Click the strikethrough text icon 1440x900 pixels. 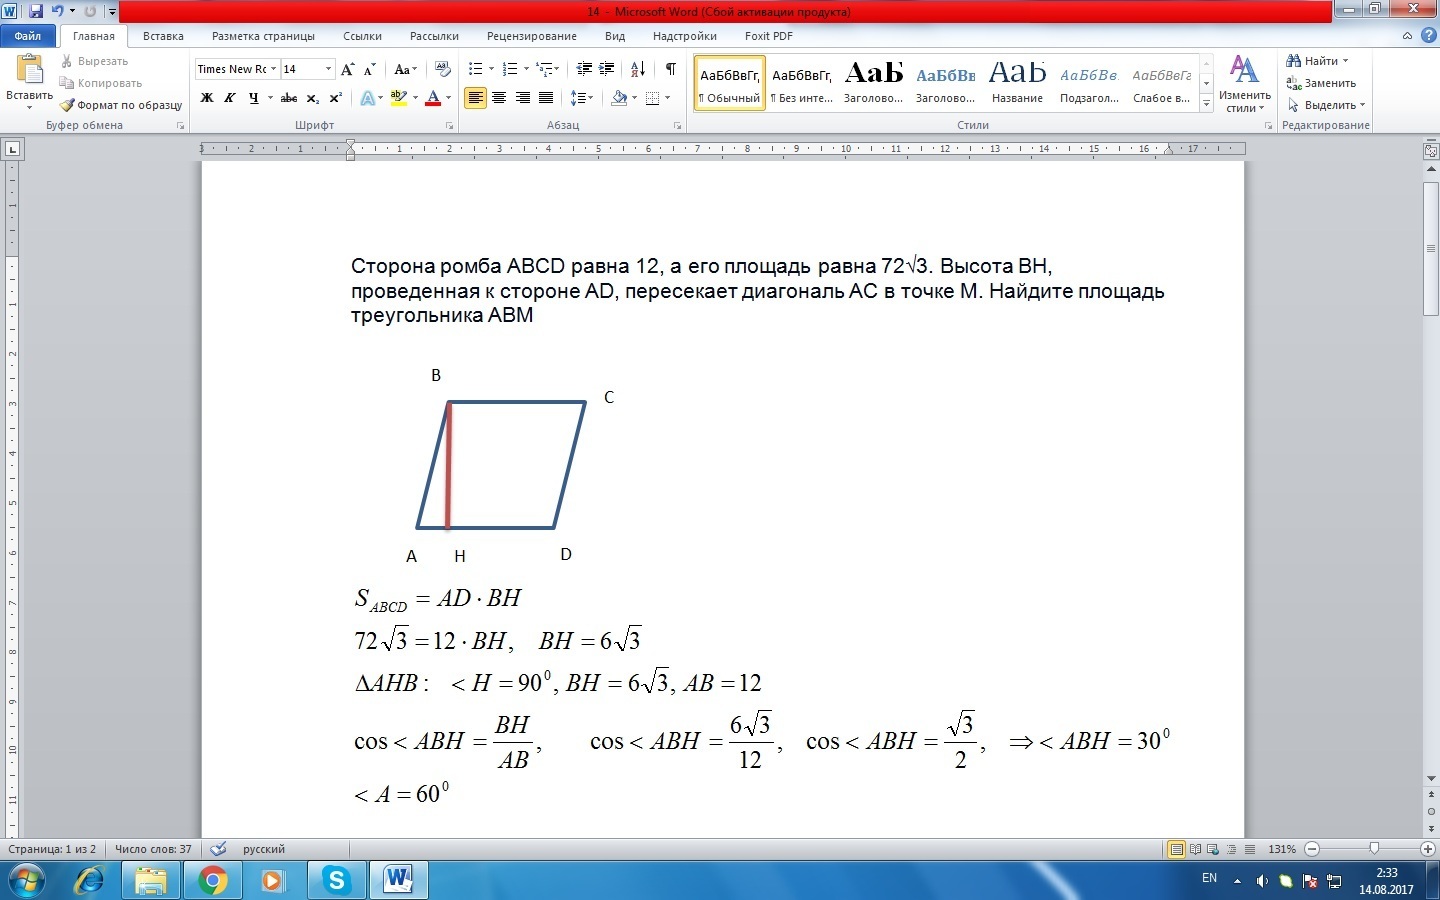point(289,98)
